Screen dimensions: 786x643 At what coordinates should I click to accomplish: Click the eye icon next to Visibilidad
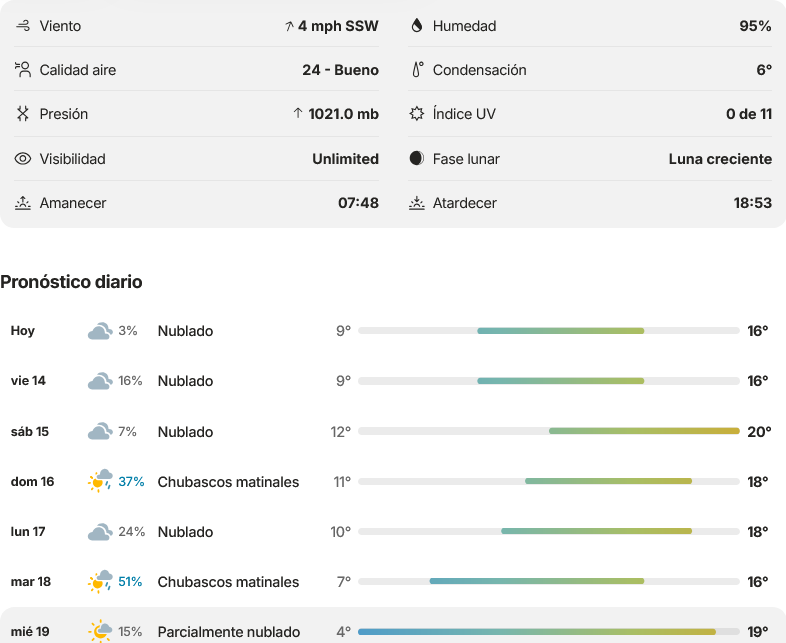click(23, 159)
